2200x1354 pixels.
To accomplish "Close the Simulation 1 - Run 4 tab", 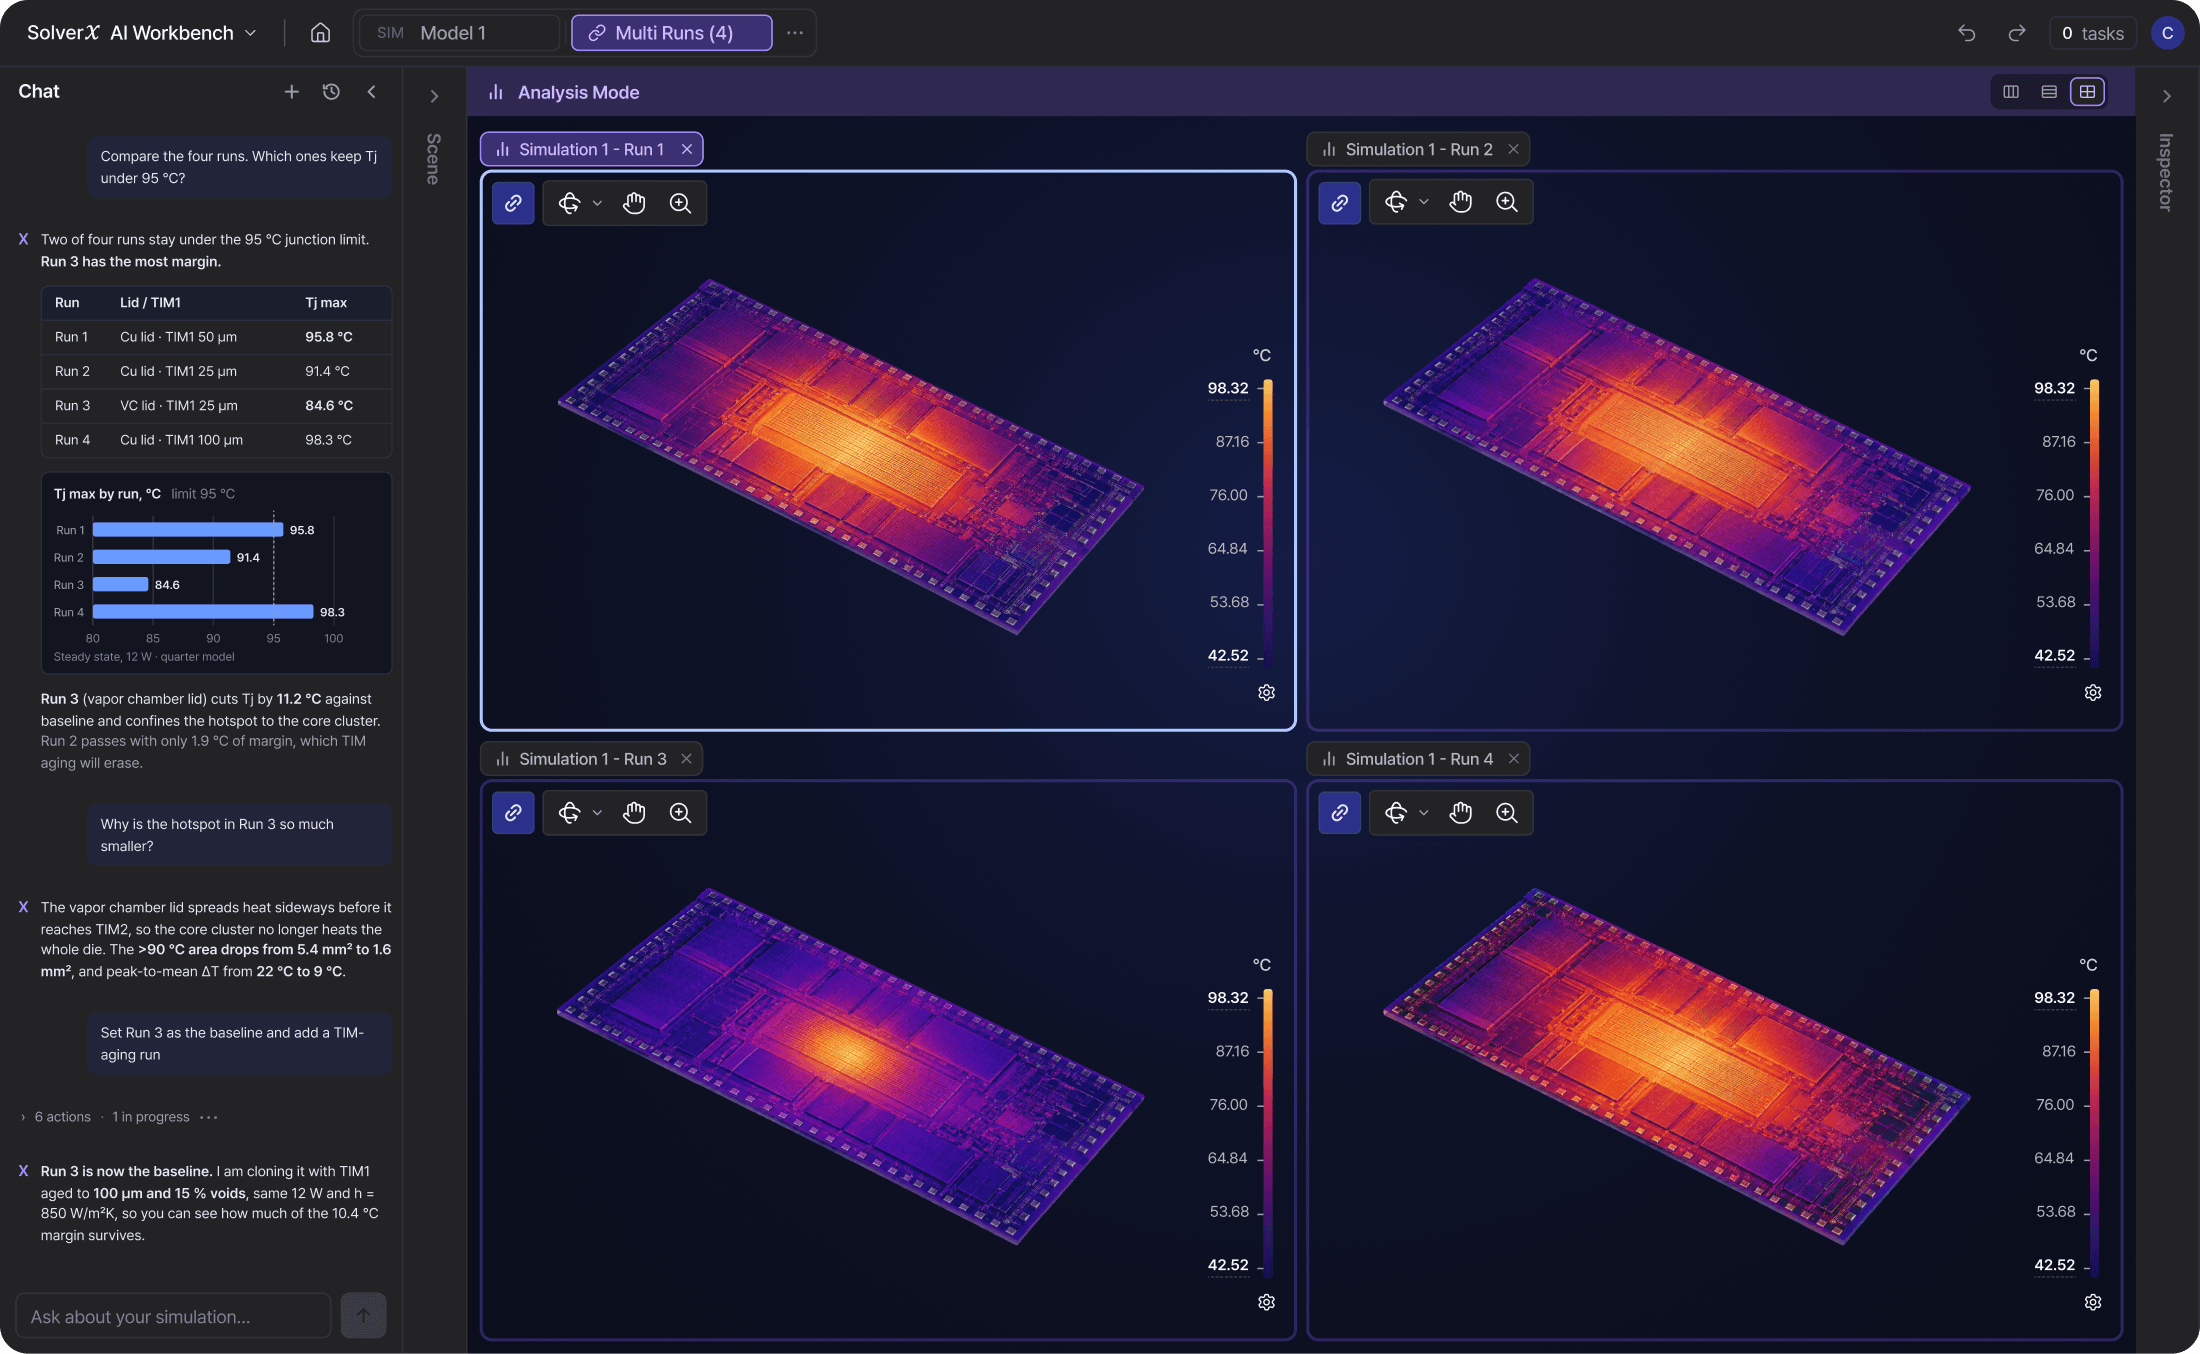I will tap(1514, 759).
